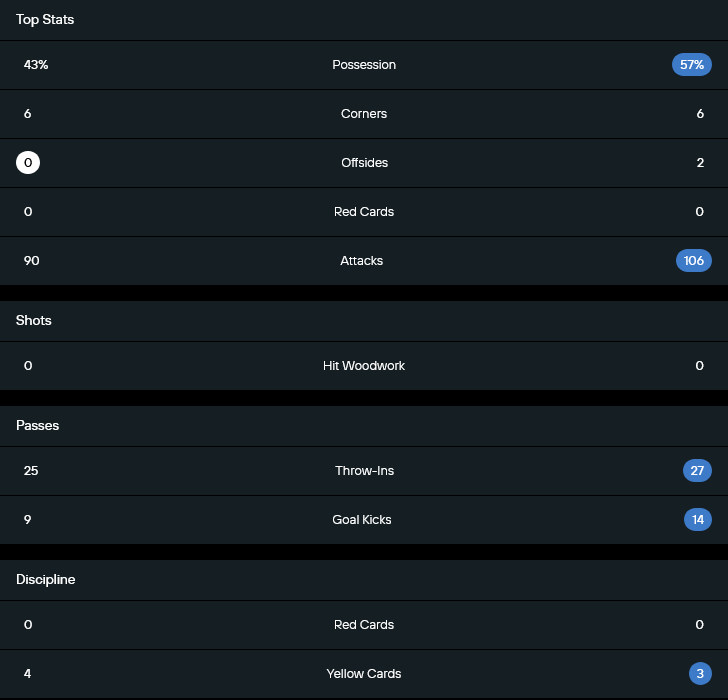
Task: Click the Passes section header
Action: pos(38,426)
